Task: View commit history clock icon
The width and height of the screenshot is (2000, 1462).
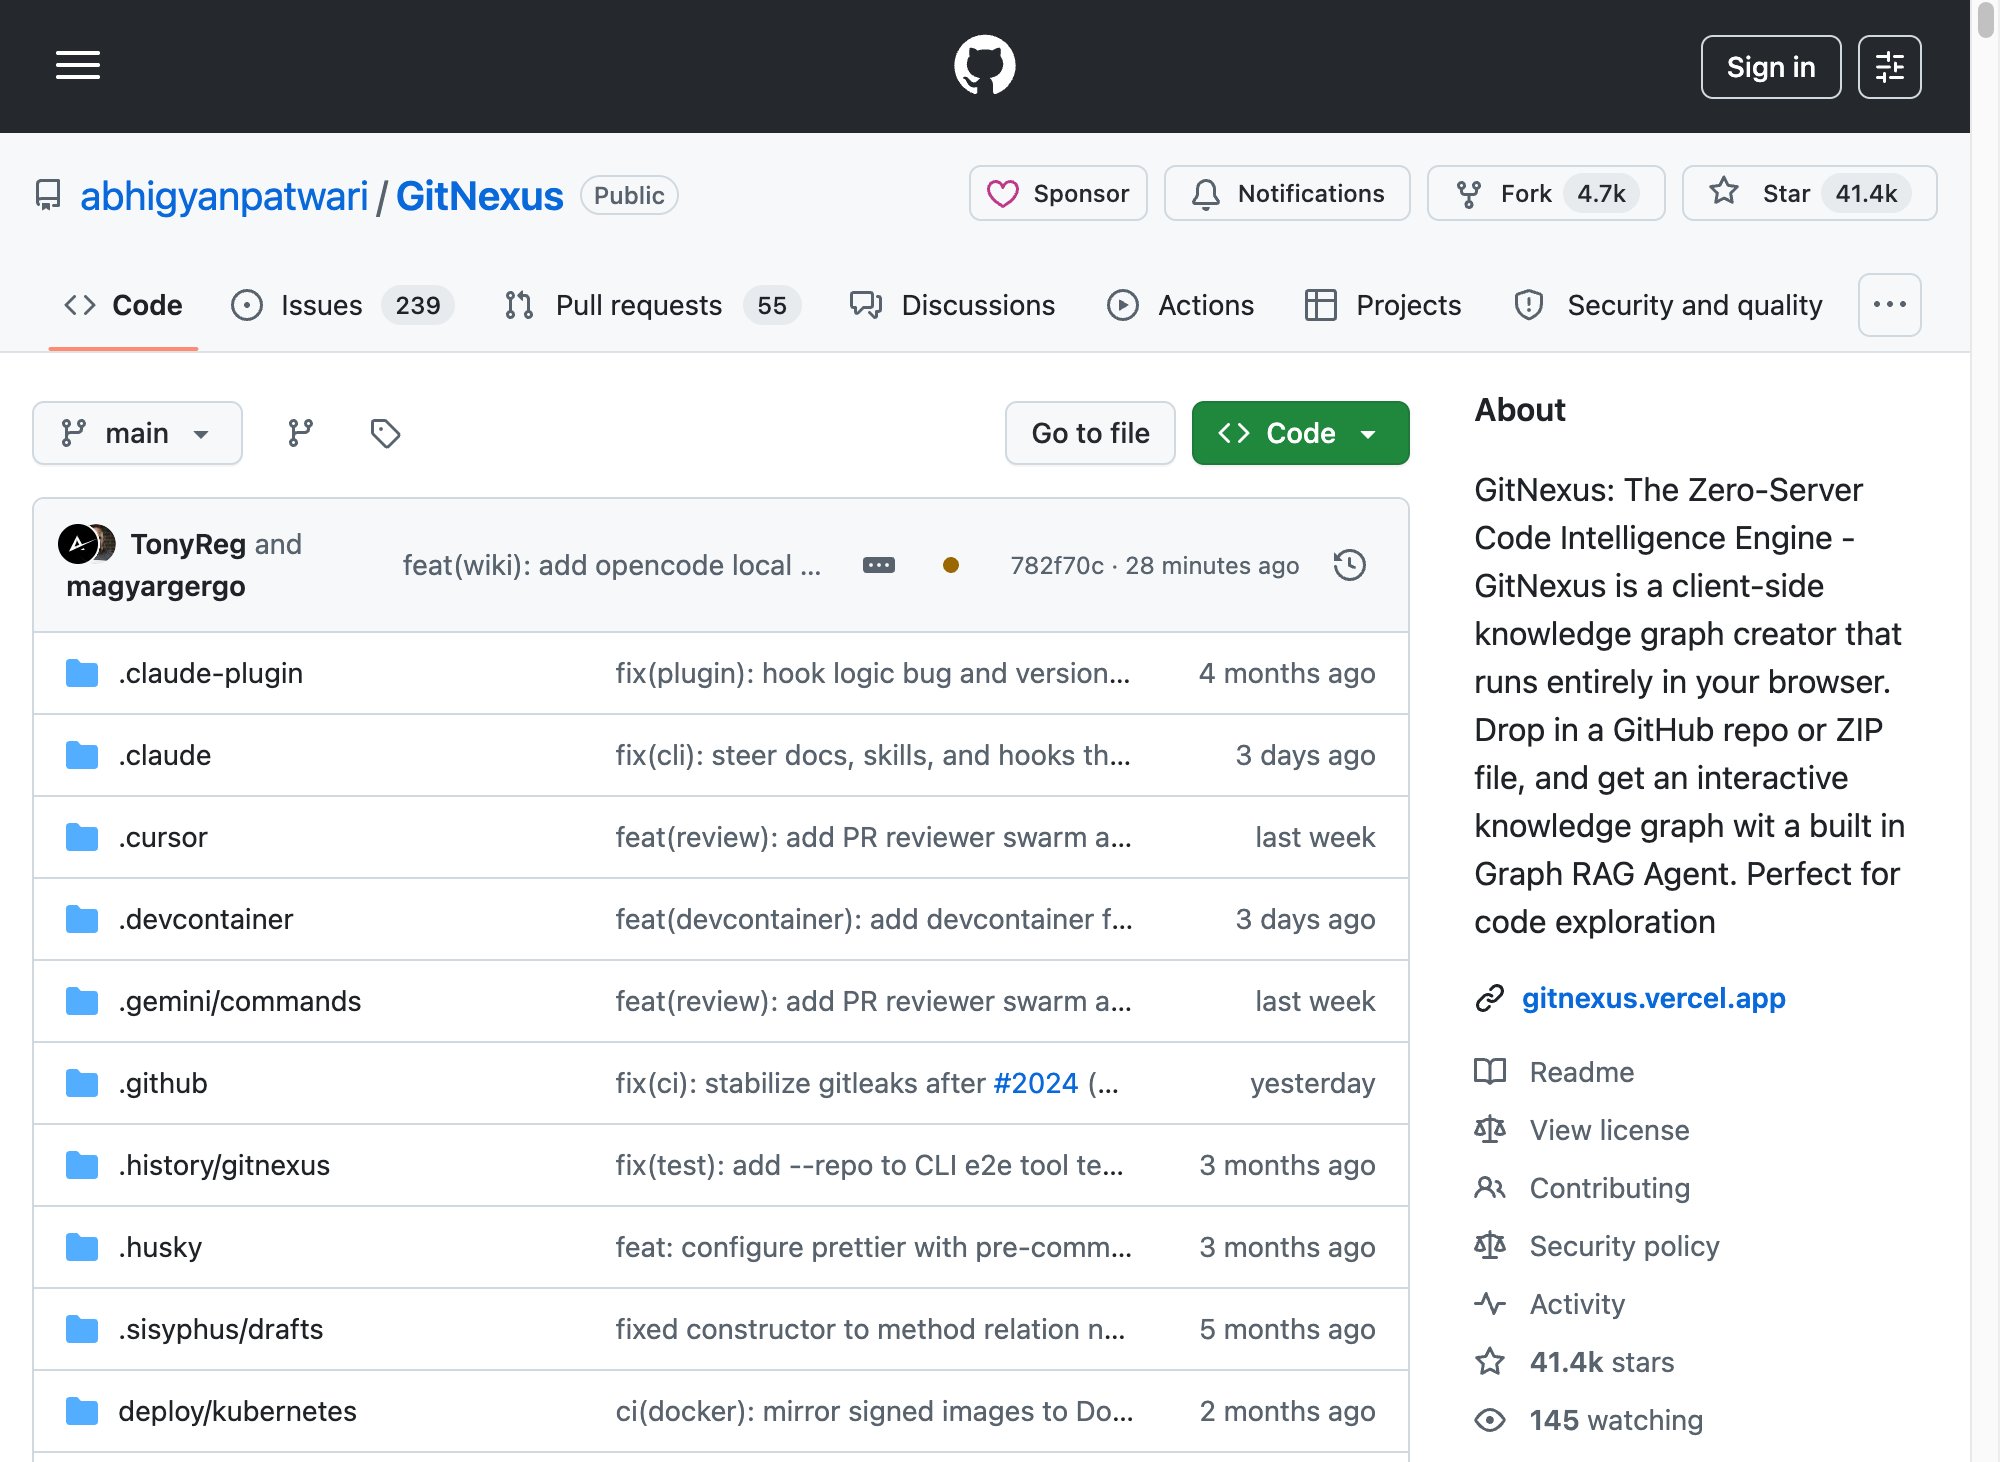Action: pos(1350,565)
